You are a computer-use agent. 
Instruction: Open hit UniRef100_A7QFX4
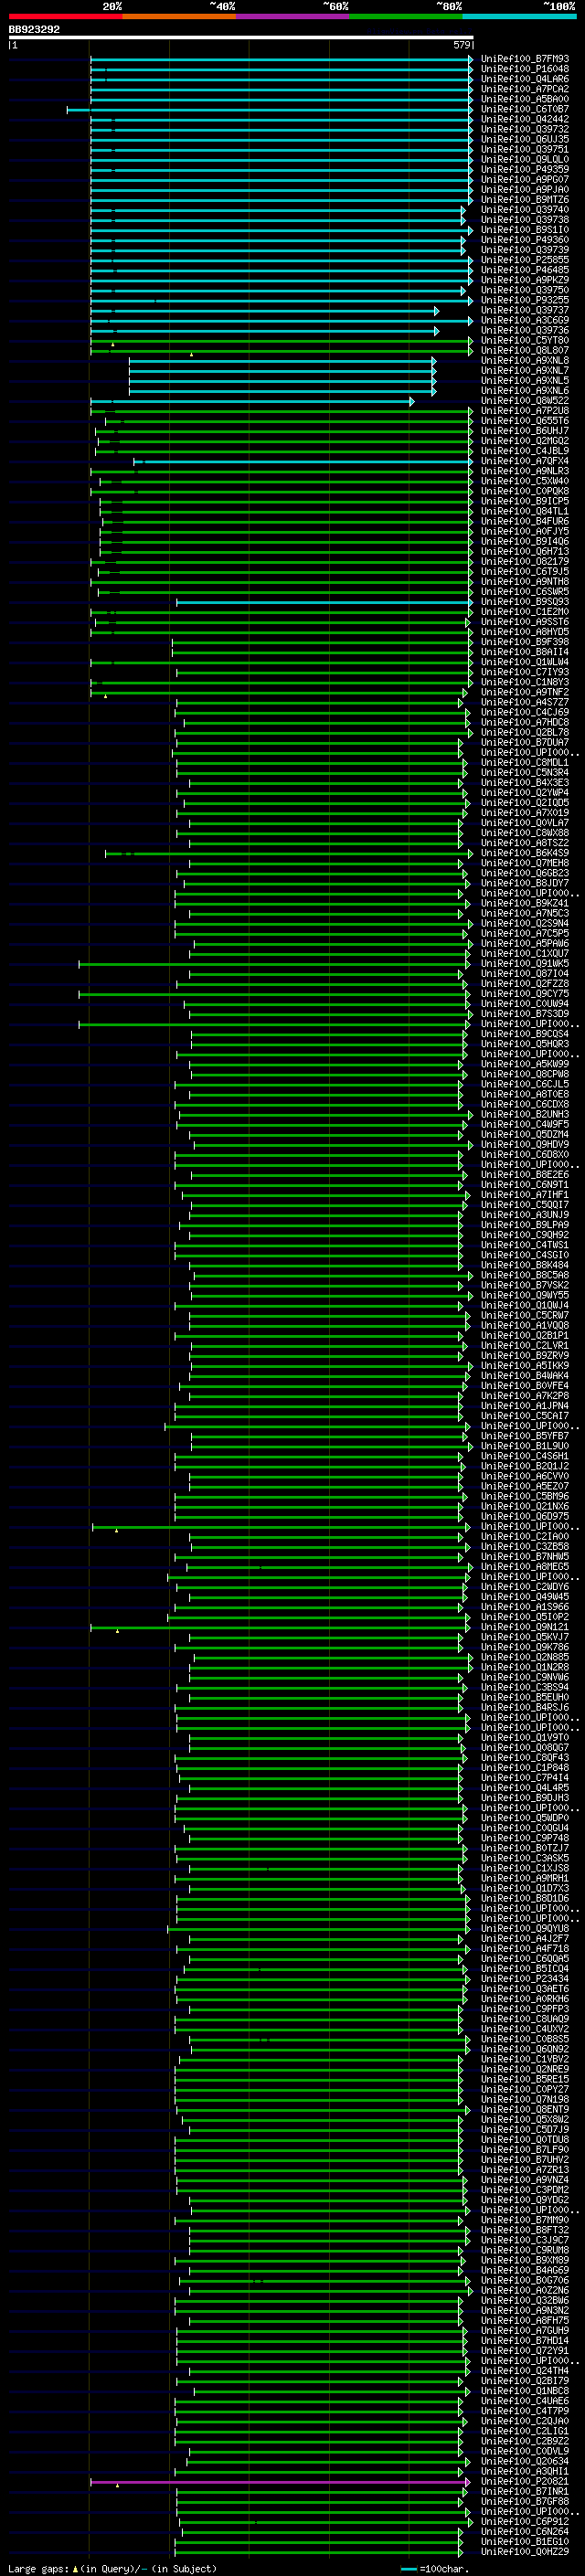click(525, 461)
